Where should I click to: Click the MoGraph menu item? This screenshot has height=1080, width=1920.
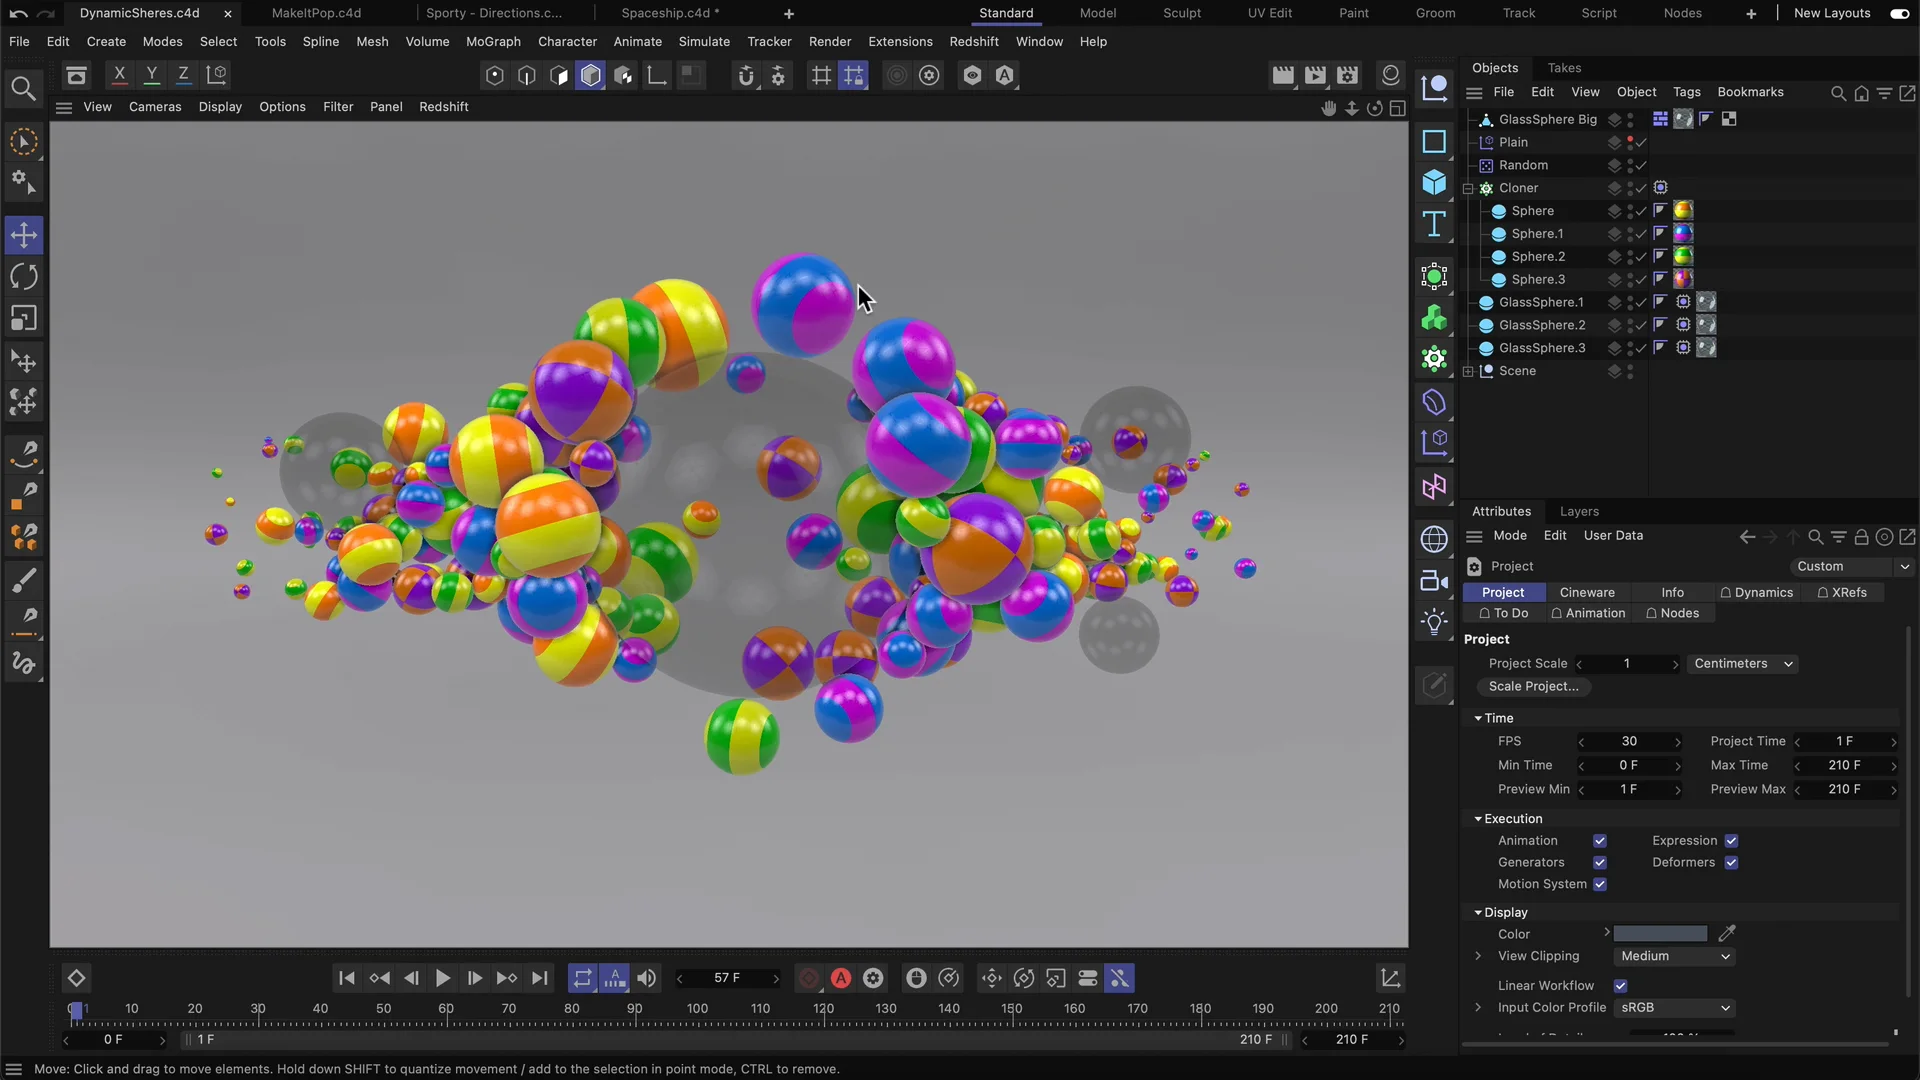pos(492,41)
